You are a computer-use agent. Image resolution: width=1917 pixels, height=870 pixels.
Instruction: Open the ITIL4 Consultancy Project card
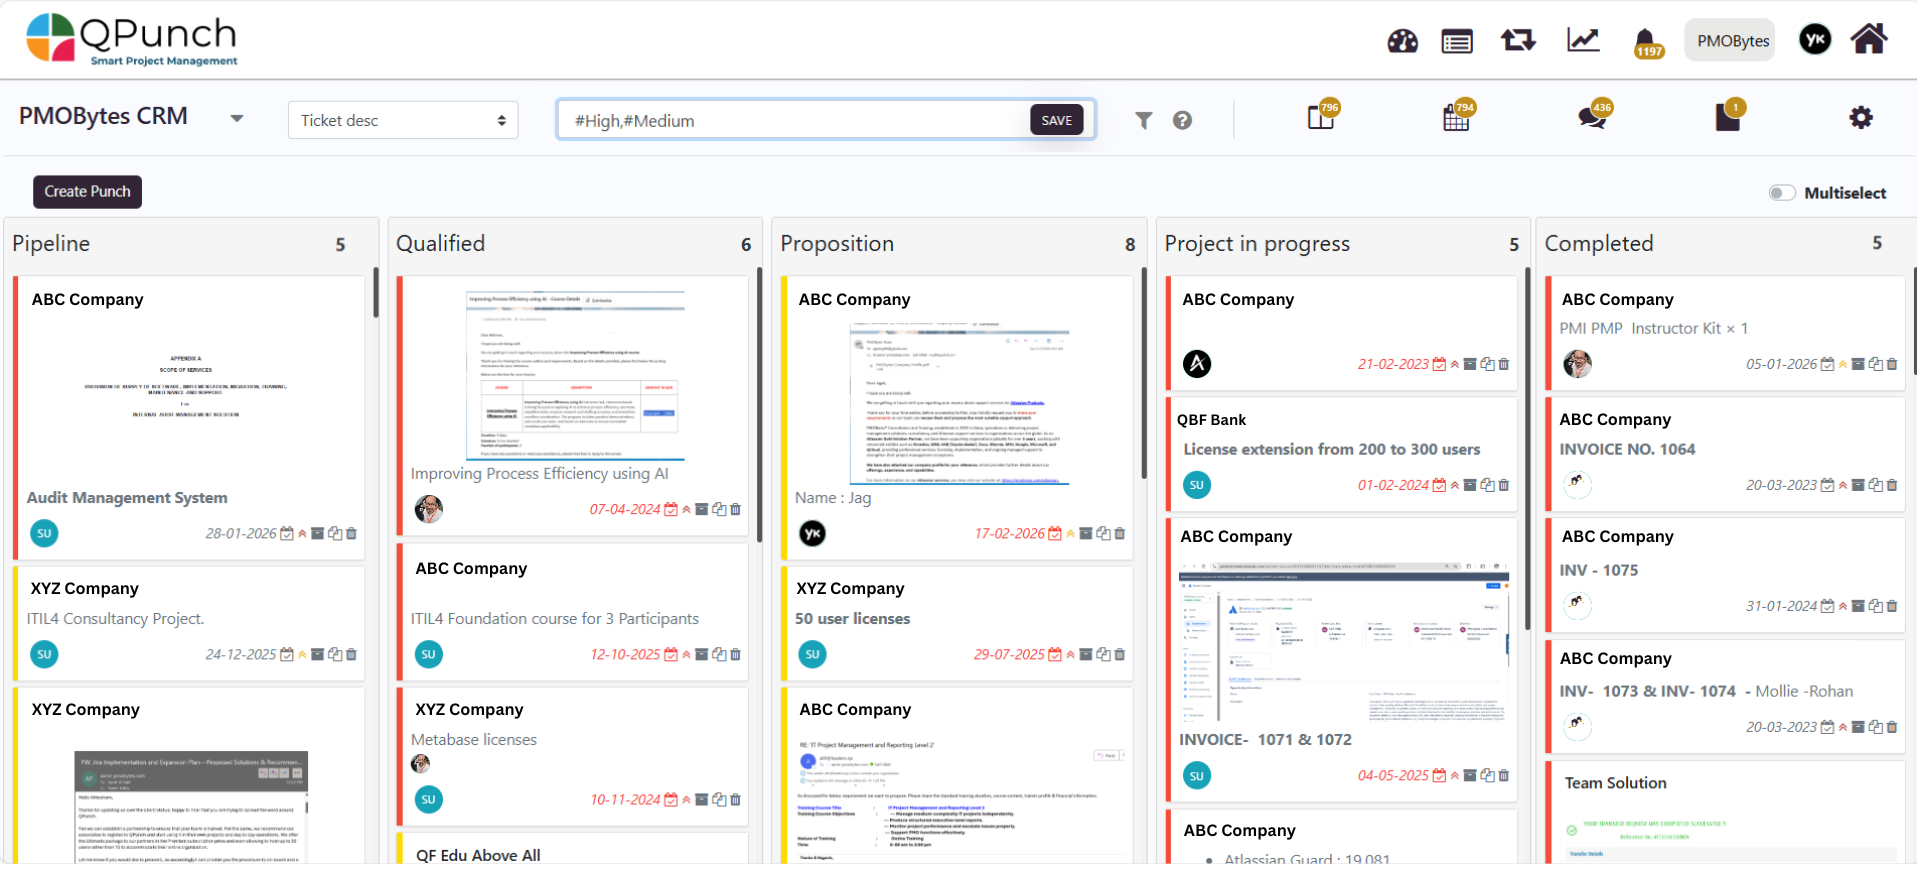(115, 619)
